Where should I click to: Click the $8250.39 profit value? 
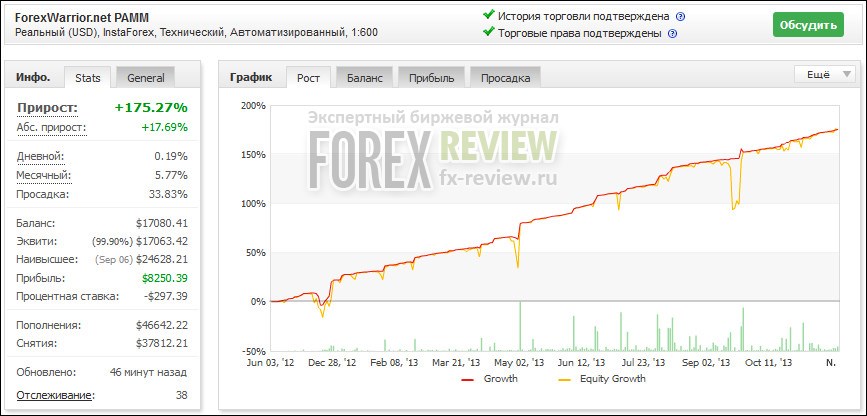pyautogui.click(x=164, y=278)
